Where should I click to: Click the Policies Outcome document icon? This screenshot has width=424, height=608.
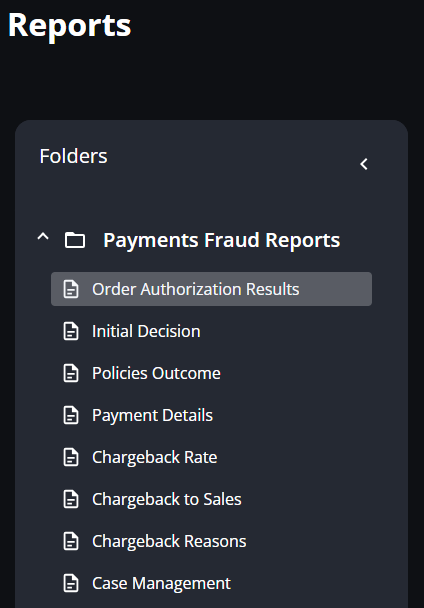pyautogui.click(x=71, y=373)
